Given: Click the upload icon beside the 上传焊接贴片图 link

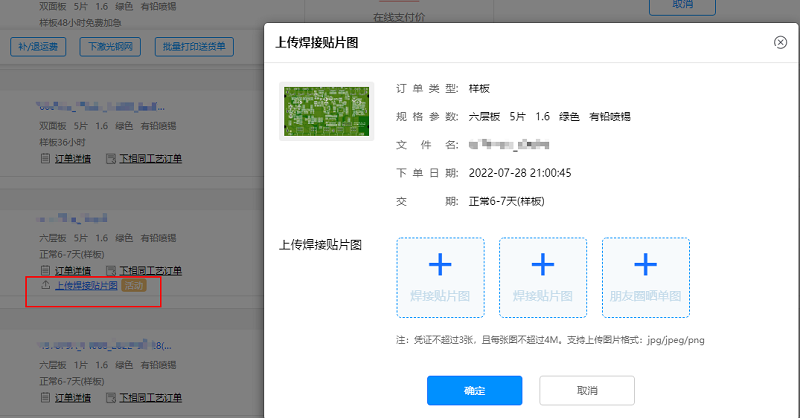Looking at the screenshot, I should 45,286.
